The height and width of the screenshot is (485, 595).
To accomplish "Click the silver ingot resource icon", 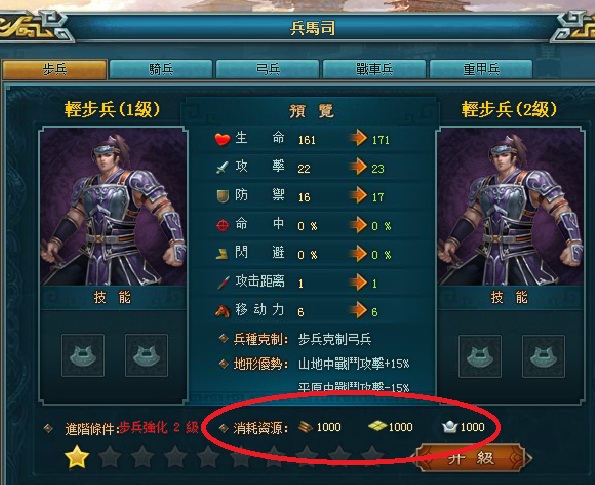I will pos(449,427).
